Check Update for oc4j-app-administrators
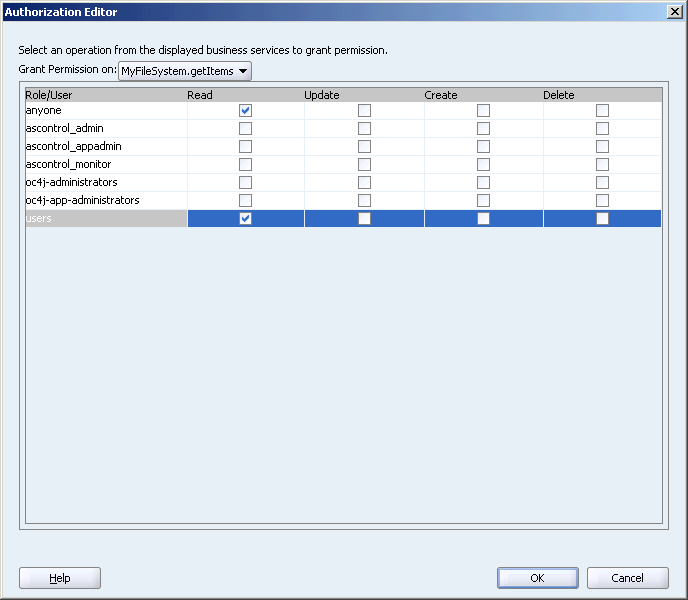Image resolution: width=688 pixels, height=600 pixels. click(364, 201)
